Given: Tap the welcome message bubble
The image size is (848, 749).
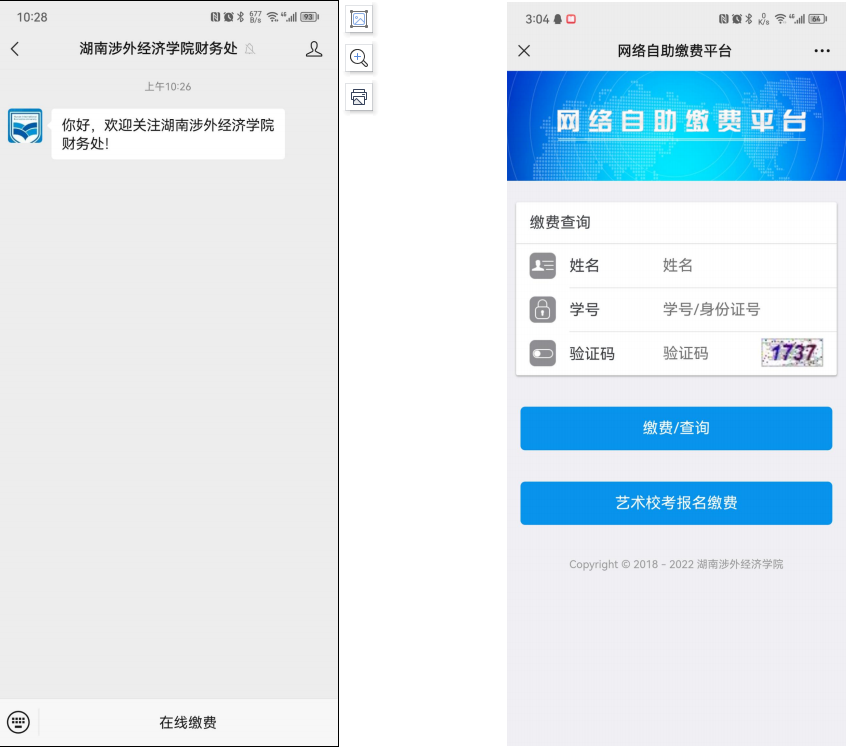Looking at the screenshot, I should 168,134.
